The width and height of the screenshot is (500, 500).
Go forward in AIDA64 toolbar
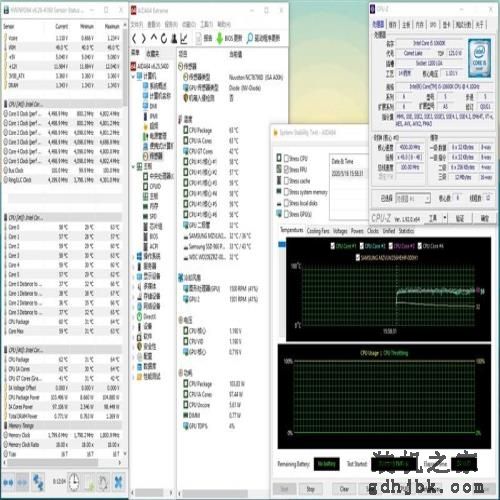coord(144,39)
